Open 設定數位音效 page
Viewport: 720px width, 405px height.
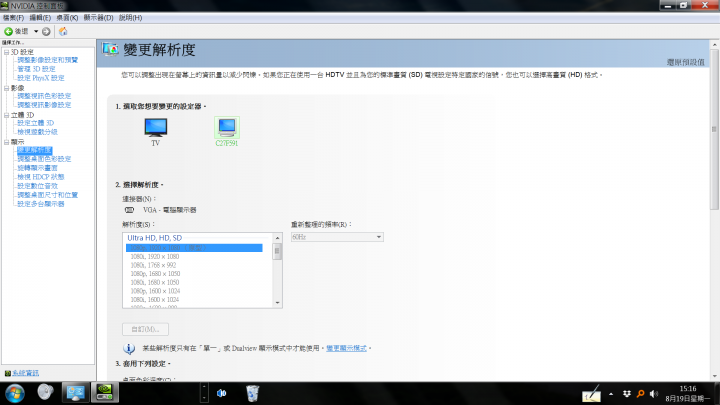[x=37, y=186]
